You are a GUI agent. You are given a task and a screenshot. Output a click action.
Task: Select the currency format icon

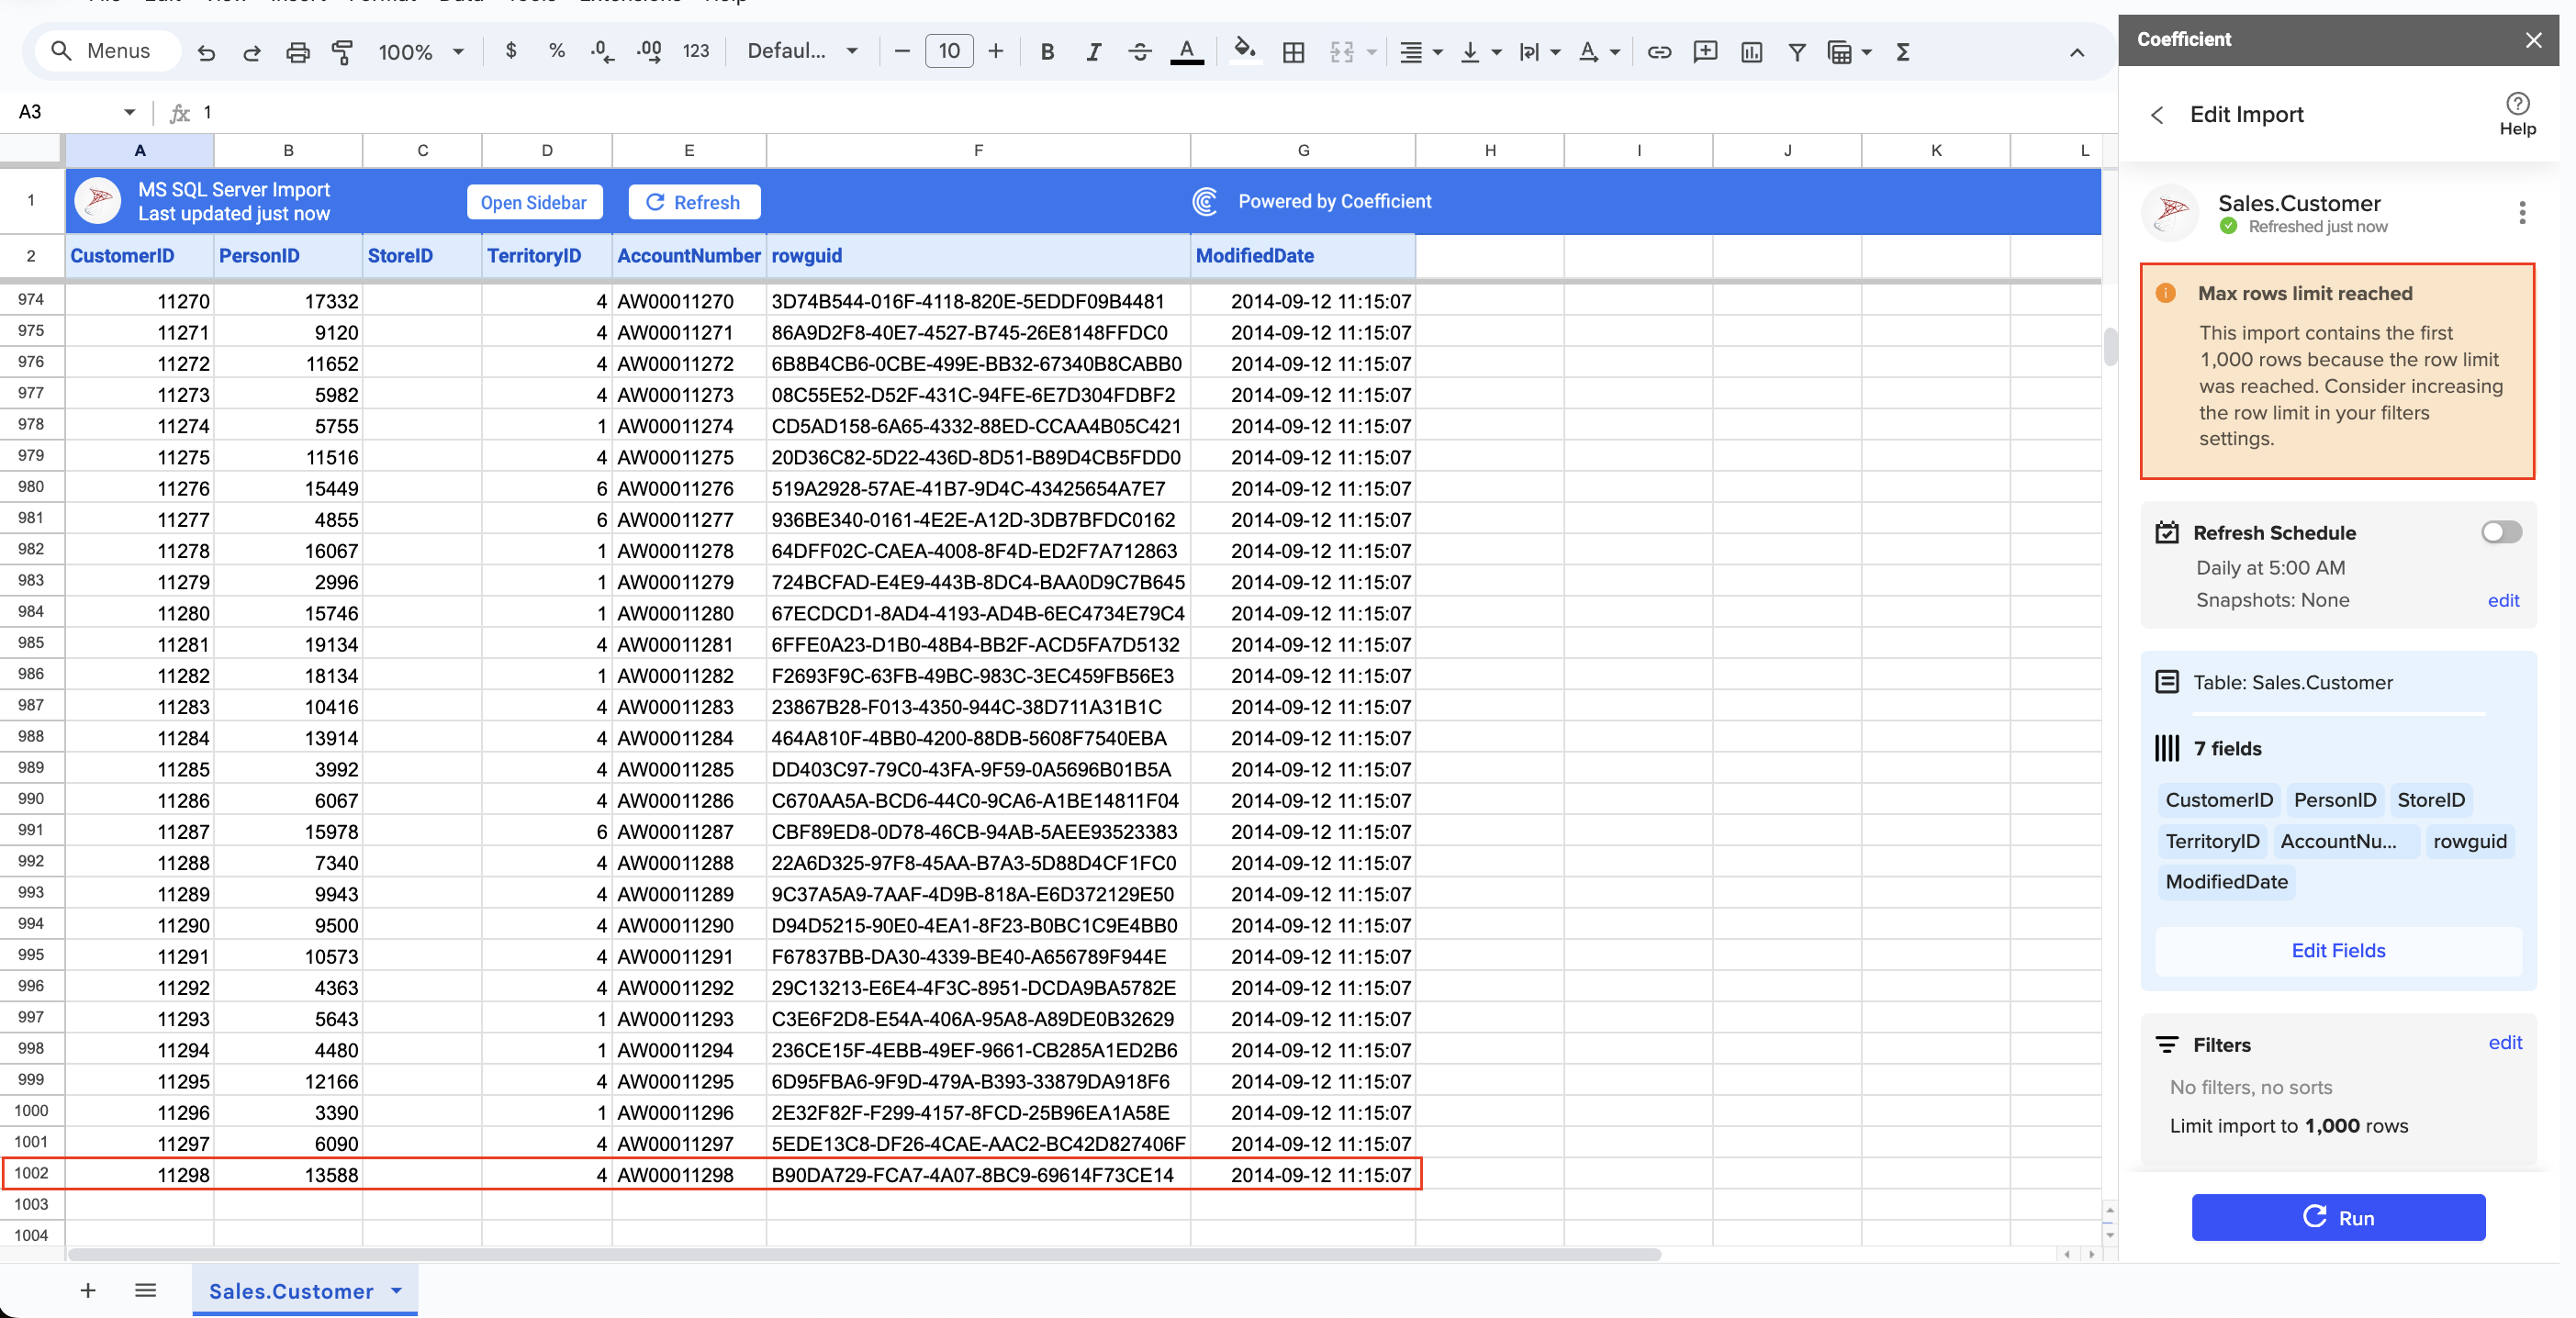point(511,51)
